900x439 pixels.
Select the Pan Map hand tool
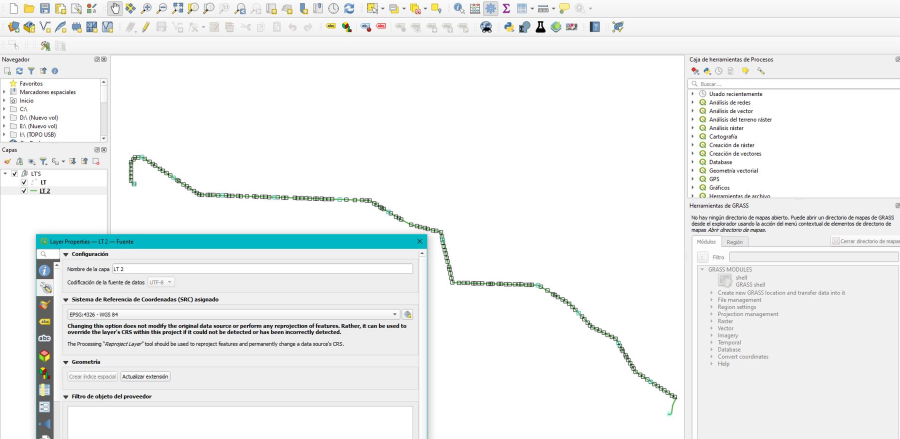coord(115,8)
